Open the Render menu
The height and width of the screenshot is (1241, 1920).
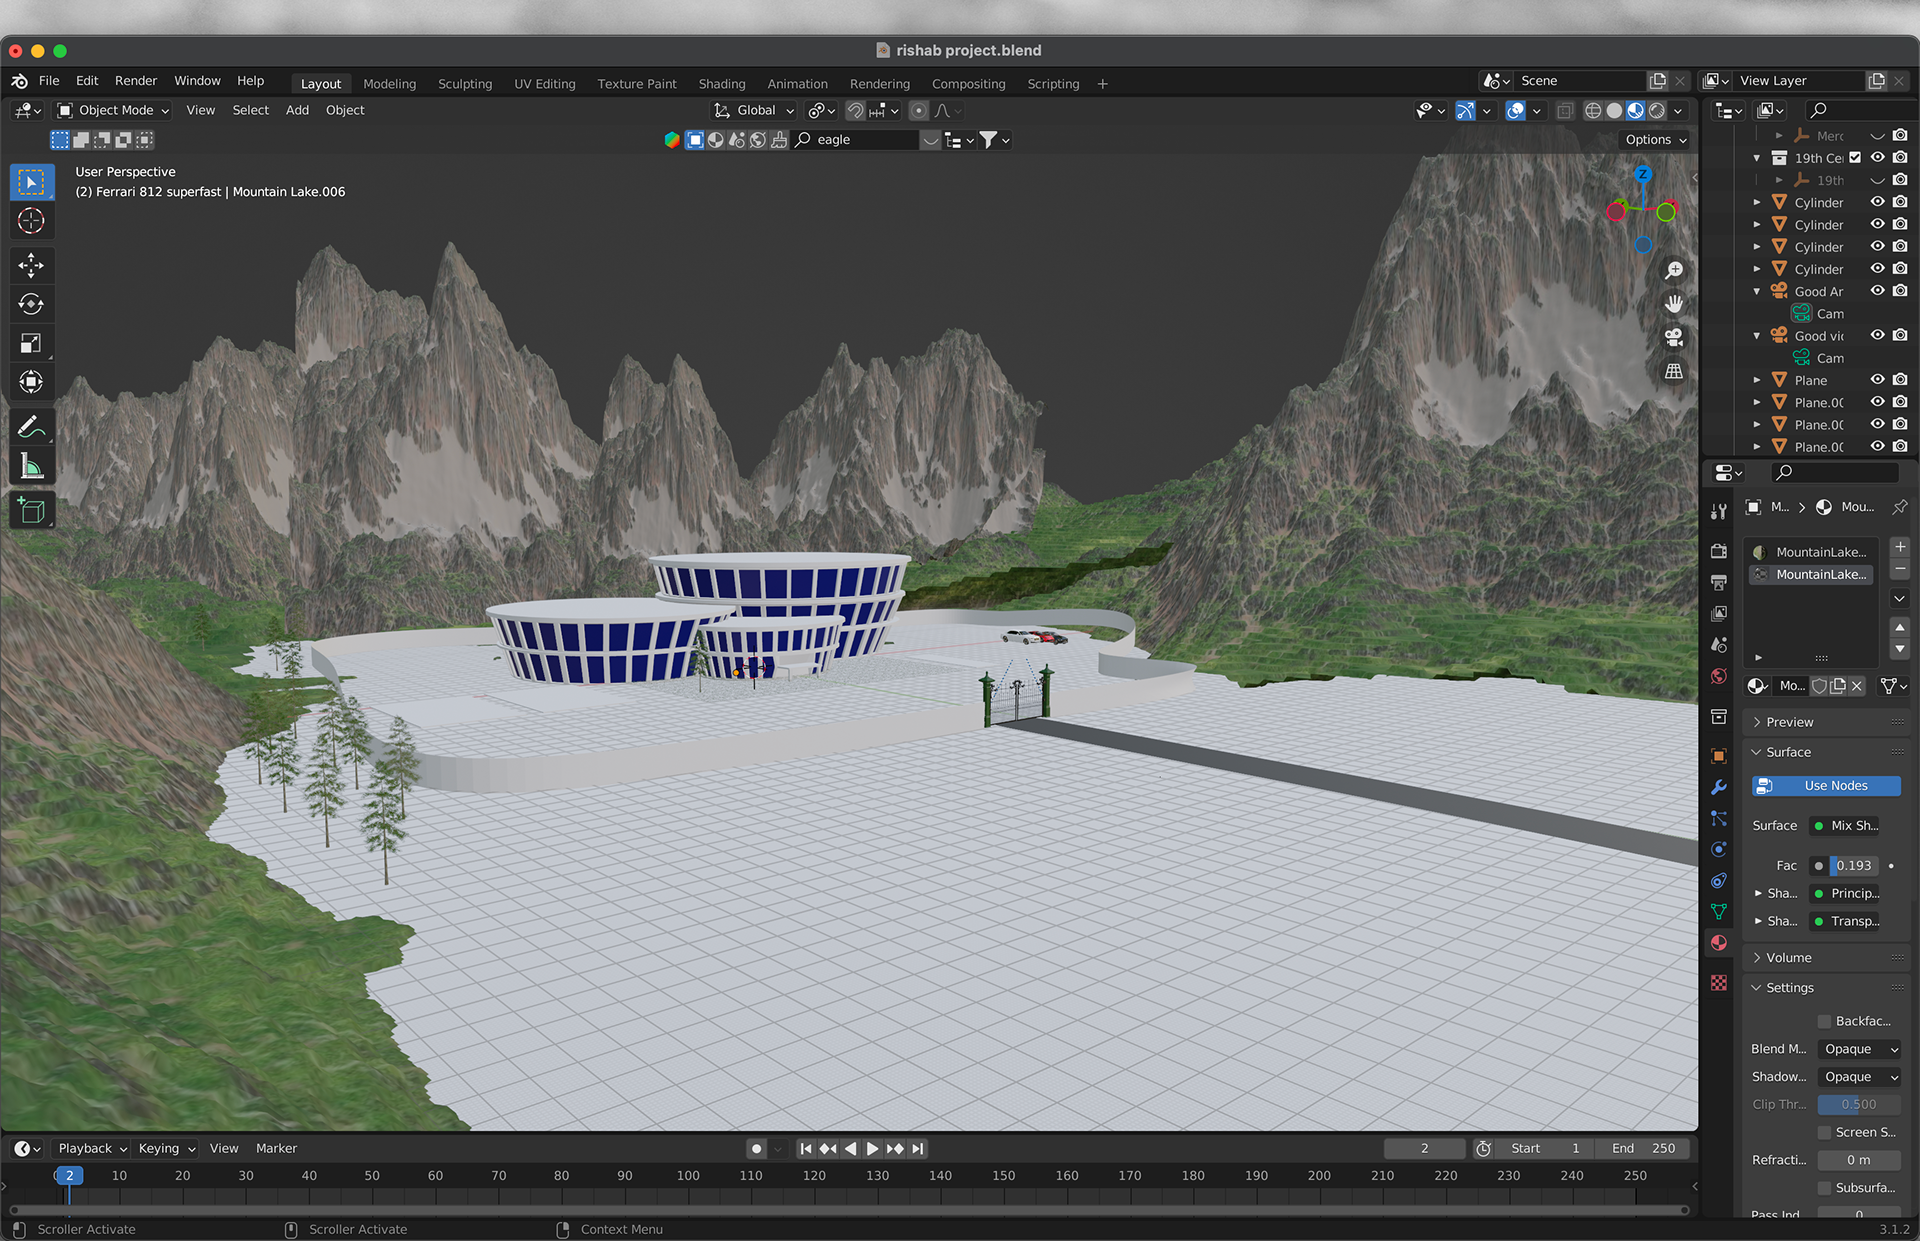[x=136, y=81]
